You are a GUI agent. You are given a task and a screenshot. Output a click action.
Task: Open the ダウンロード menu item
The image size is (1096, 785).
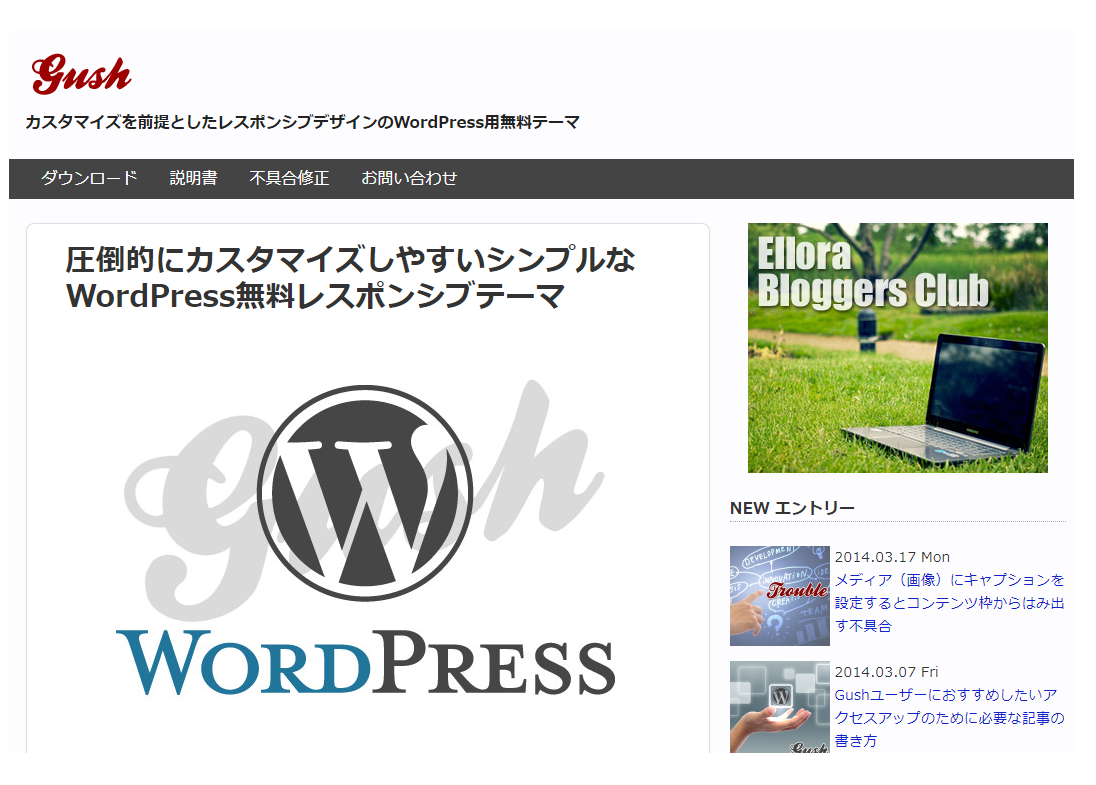[x=89, y=178]
